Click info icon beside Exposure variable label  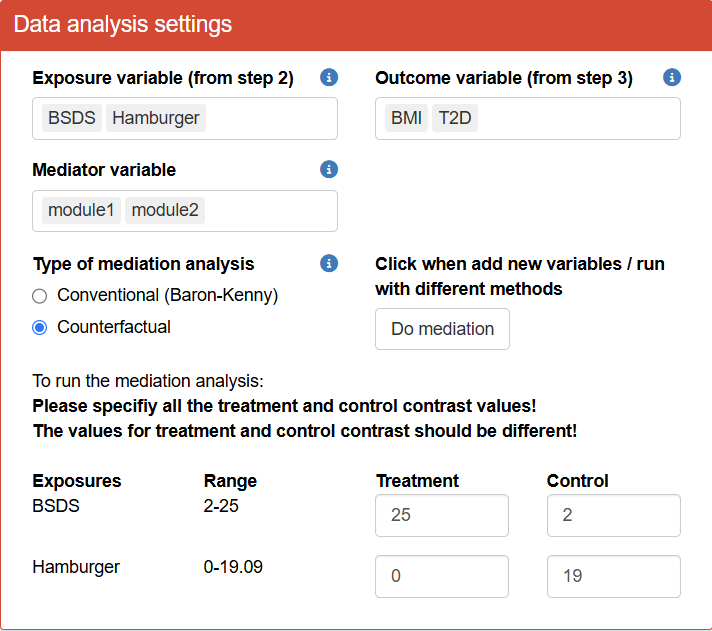click(329, 78)
